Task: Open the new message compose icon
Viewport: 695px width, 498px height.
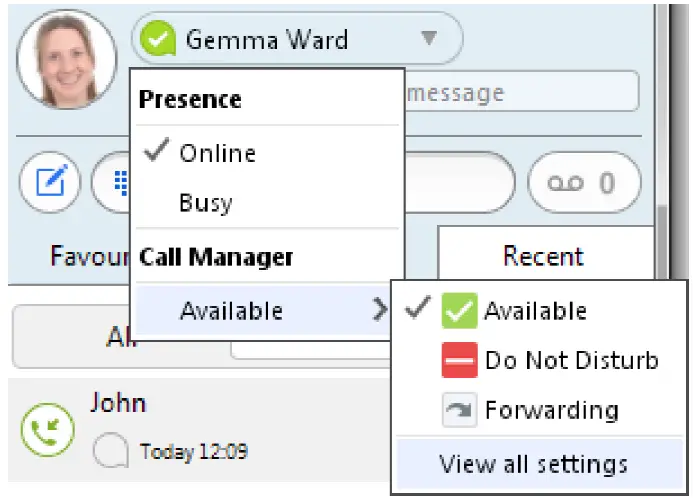Action: (x=49, y=183)
